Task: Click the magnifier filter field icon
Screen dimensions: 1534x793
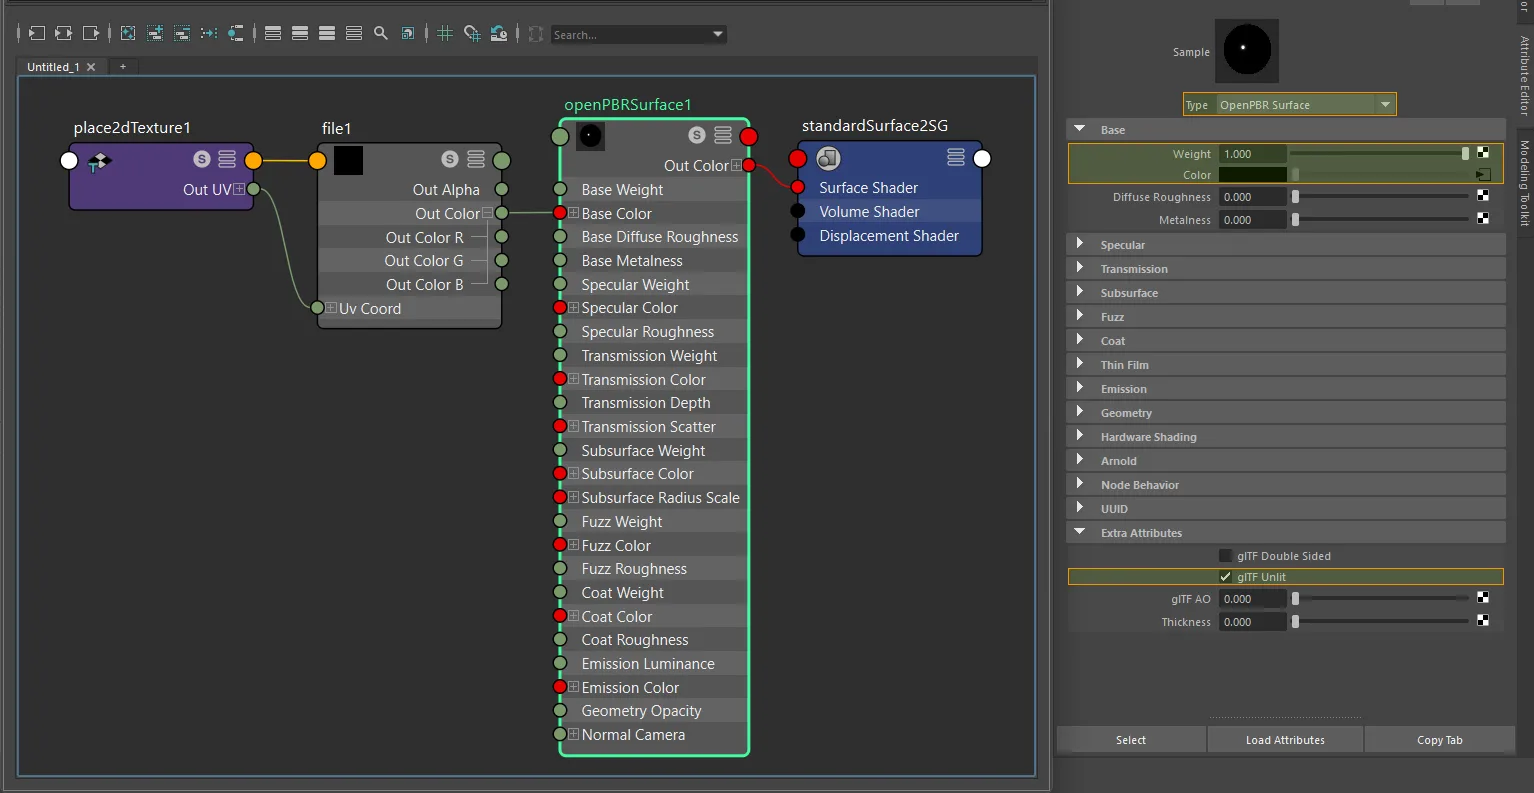Action: click(381, 34)
